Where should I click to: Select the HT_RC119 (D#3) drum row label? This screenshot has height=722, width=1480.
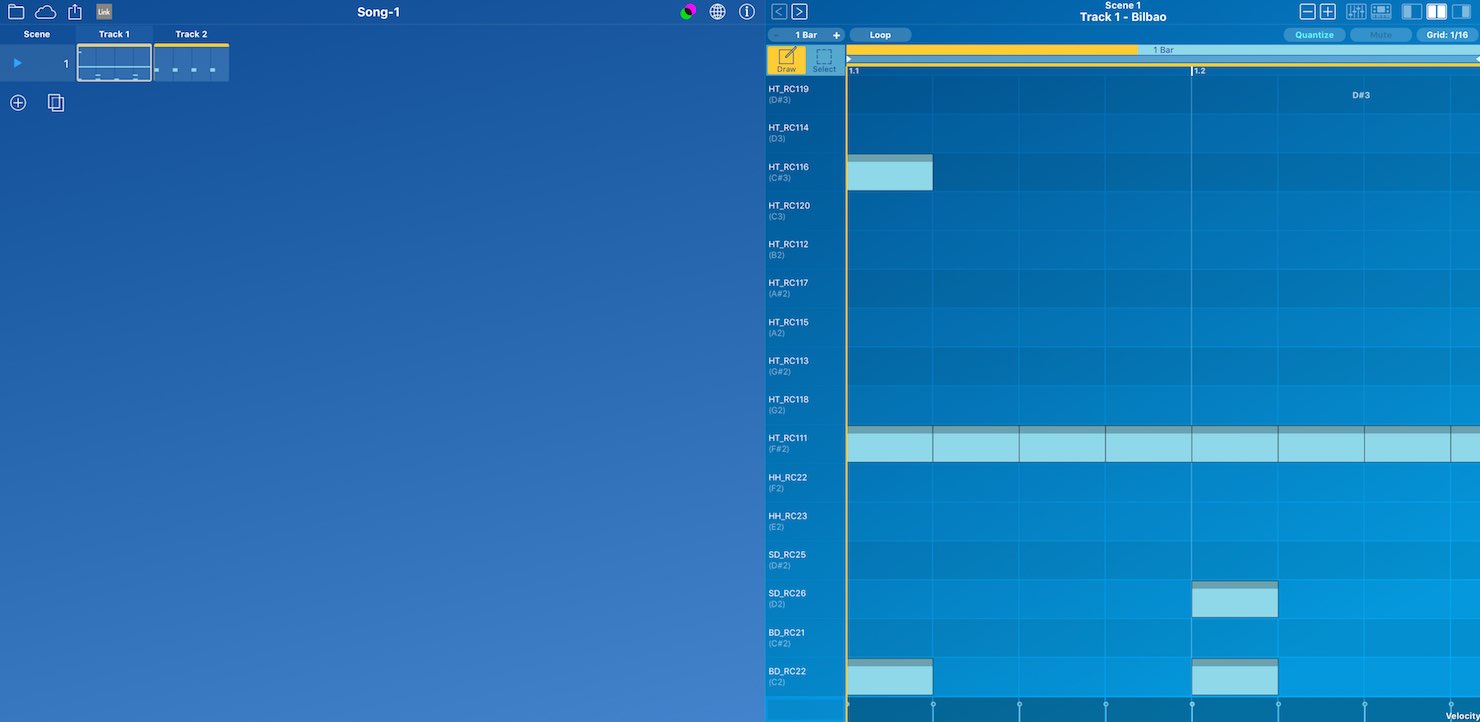tap(806, 94)
